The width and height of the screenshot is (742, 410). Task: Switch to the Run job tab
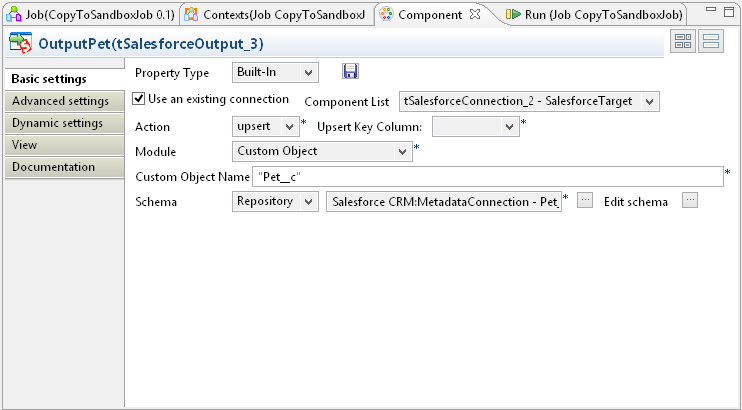coord(594,14)
